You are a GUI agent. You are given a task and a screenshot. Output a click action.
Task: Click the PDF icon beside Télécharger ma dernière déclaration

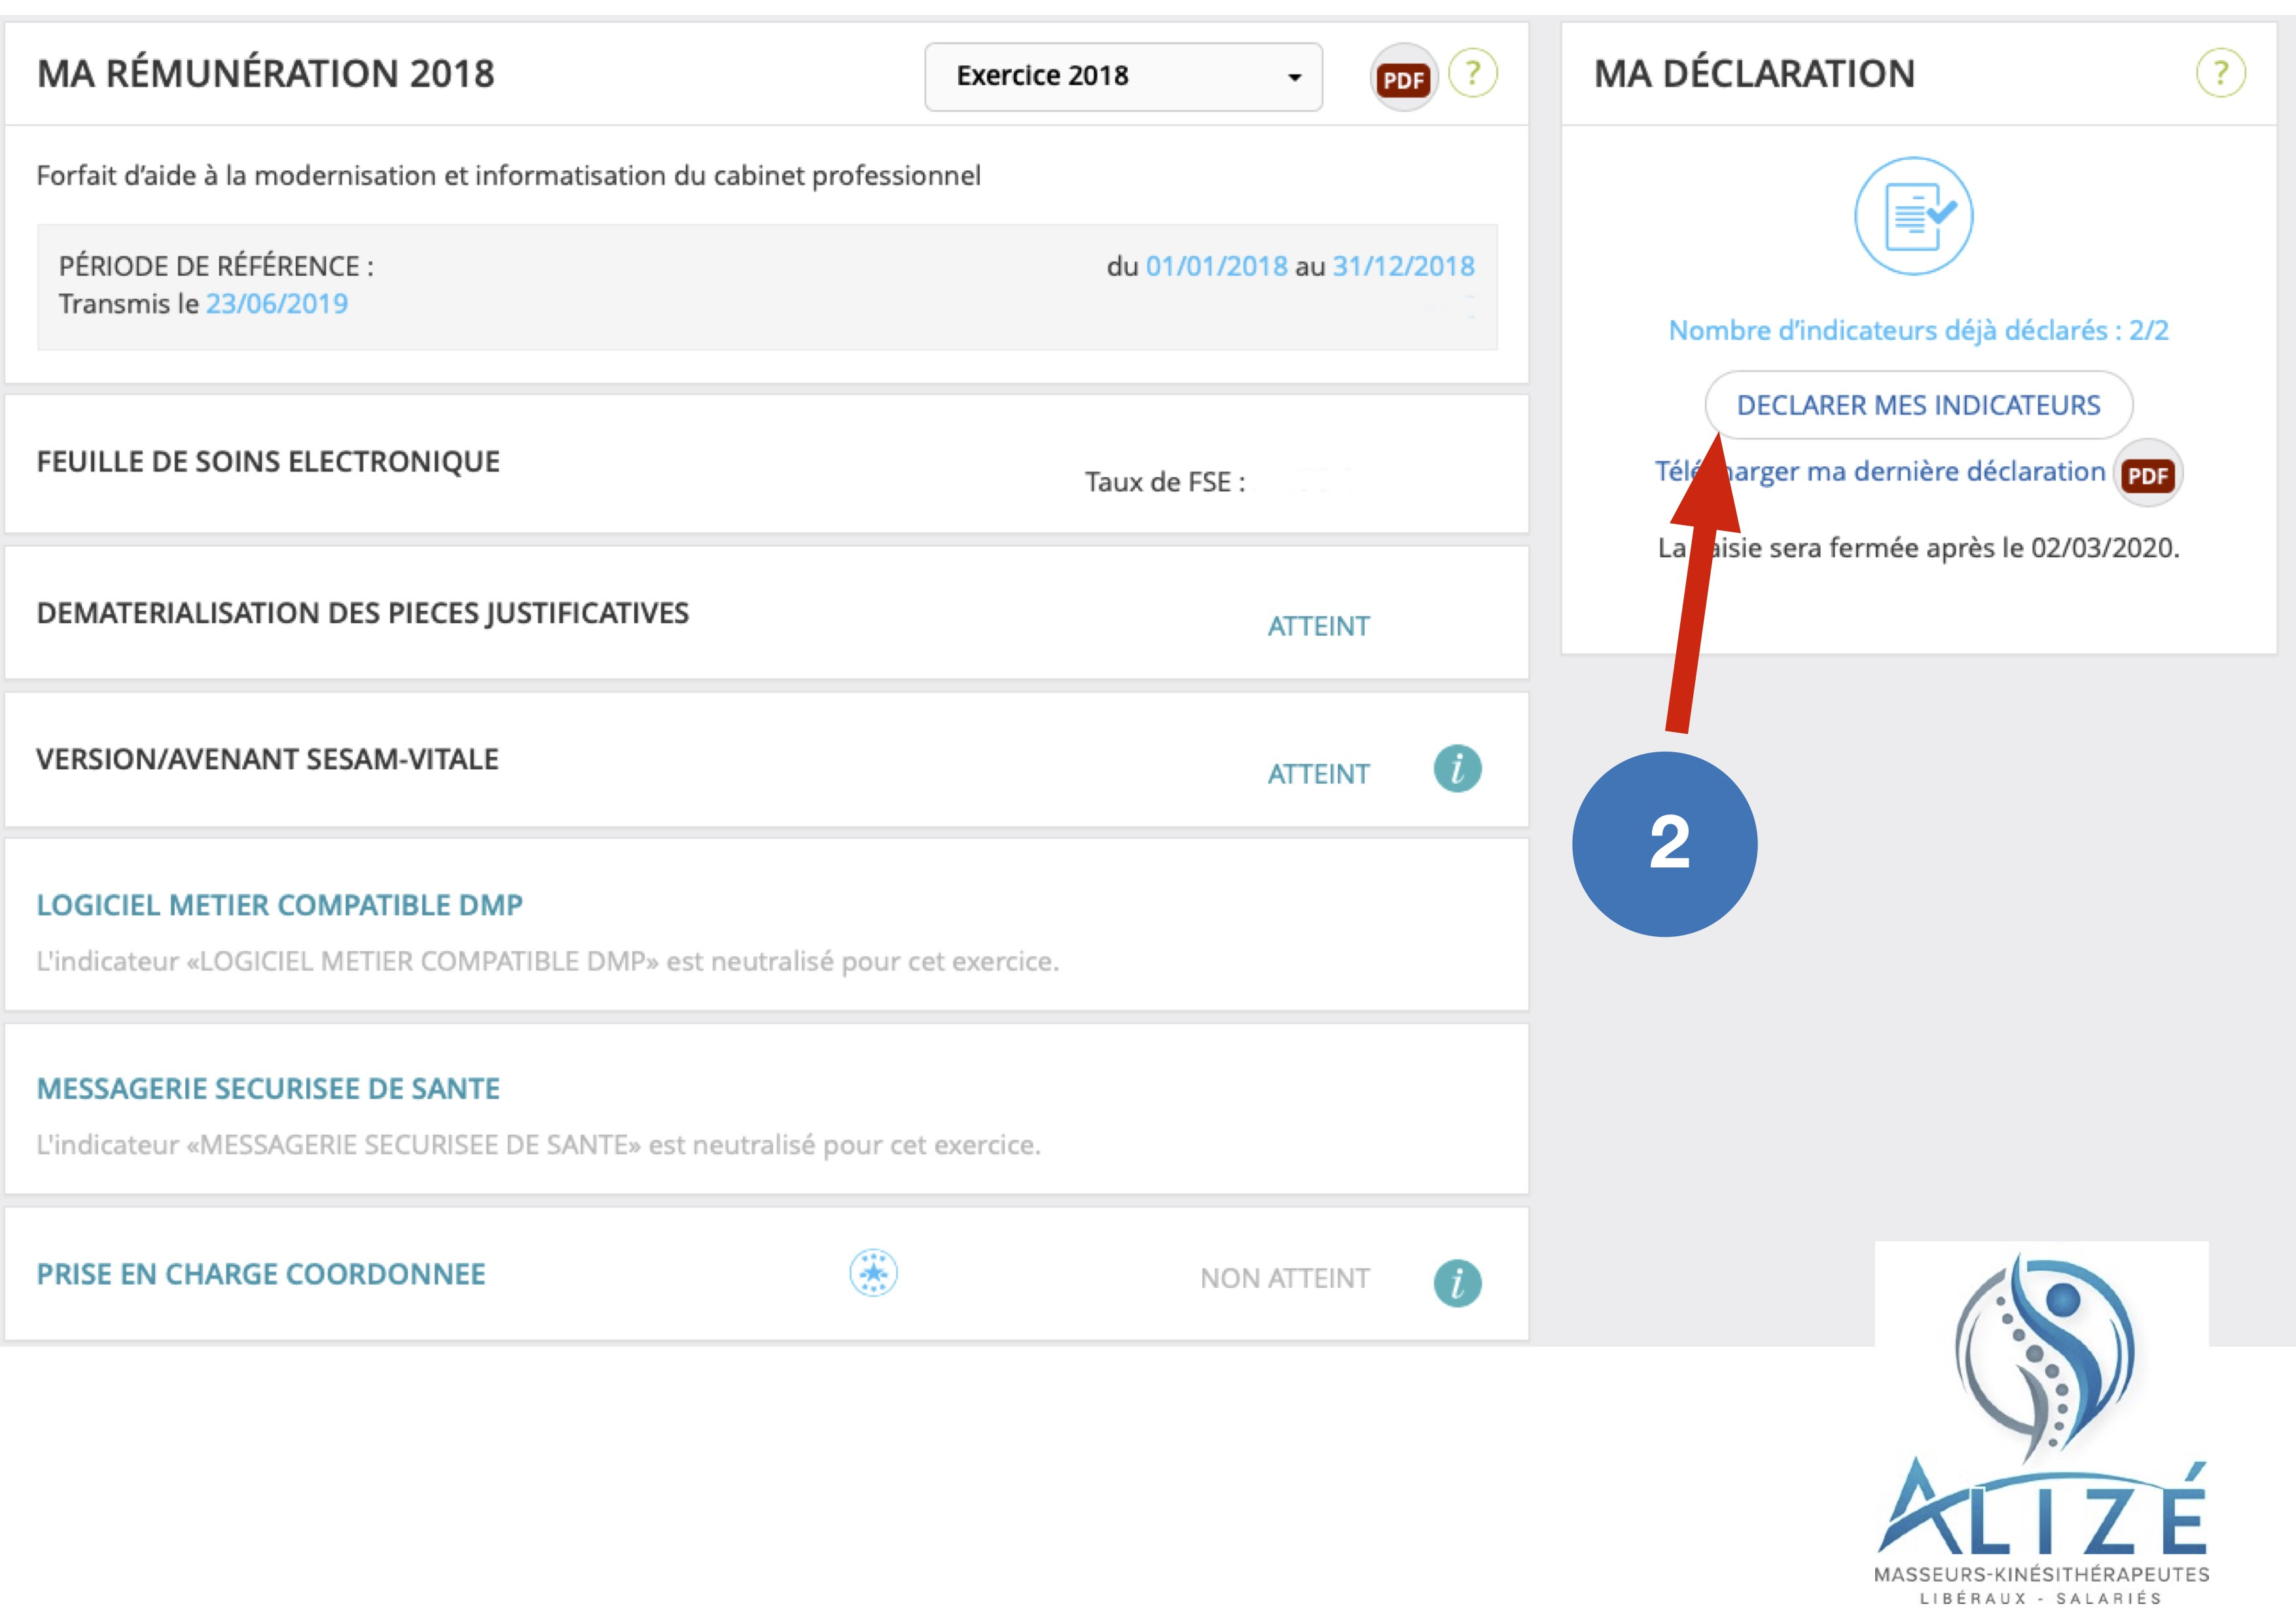pos(2147,474)
